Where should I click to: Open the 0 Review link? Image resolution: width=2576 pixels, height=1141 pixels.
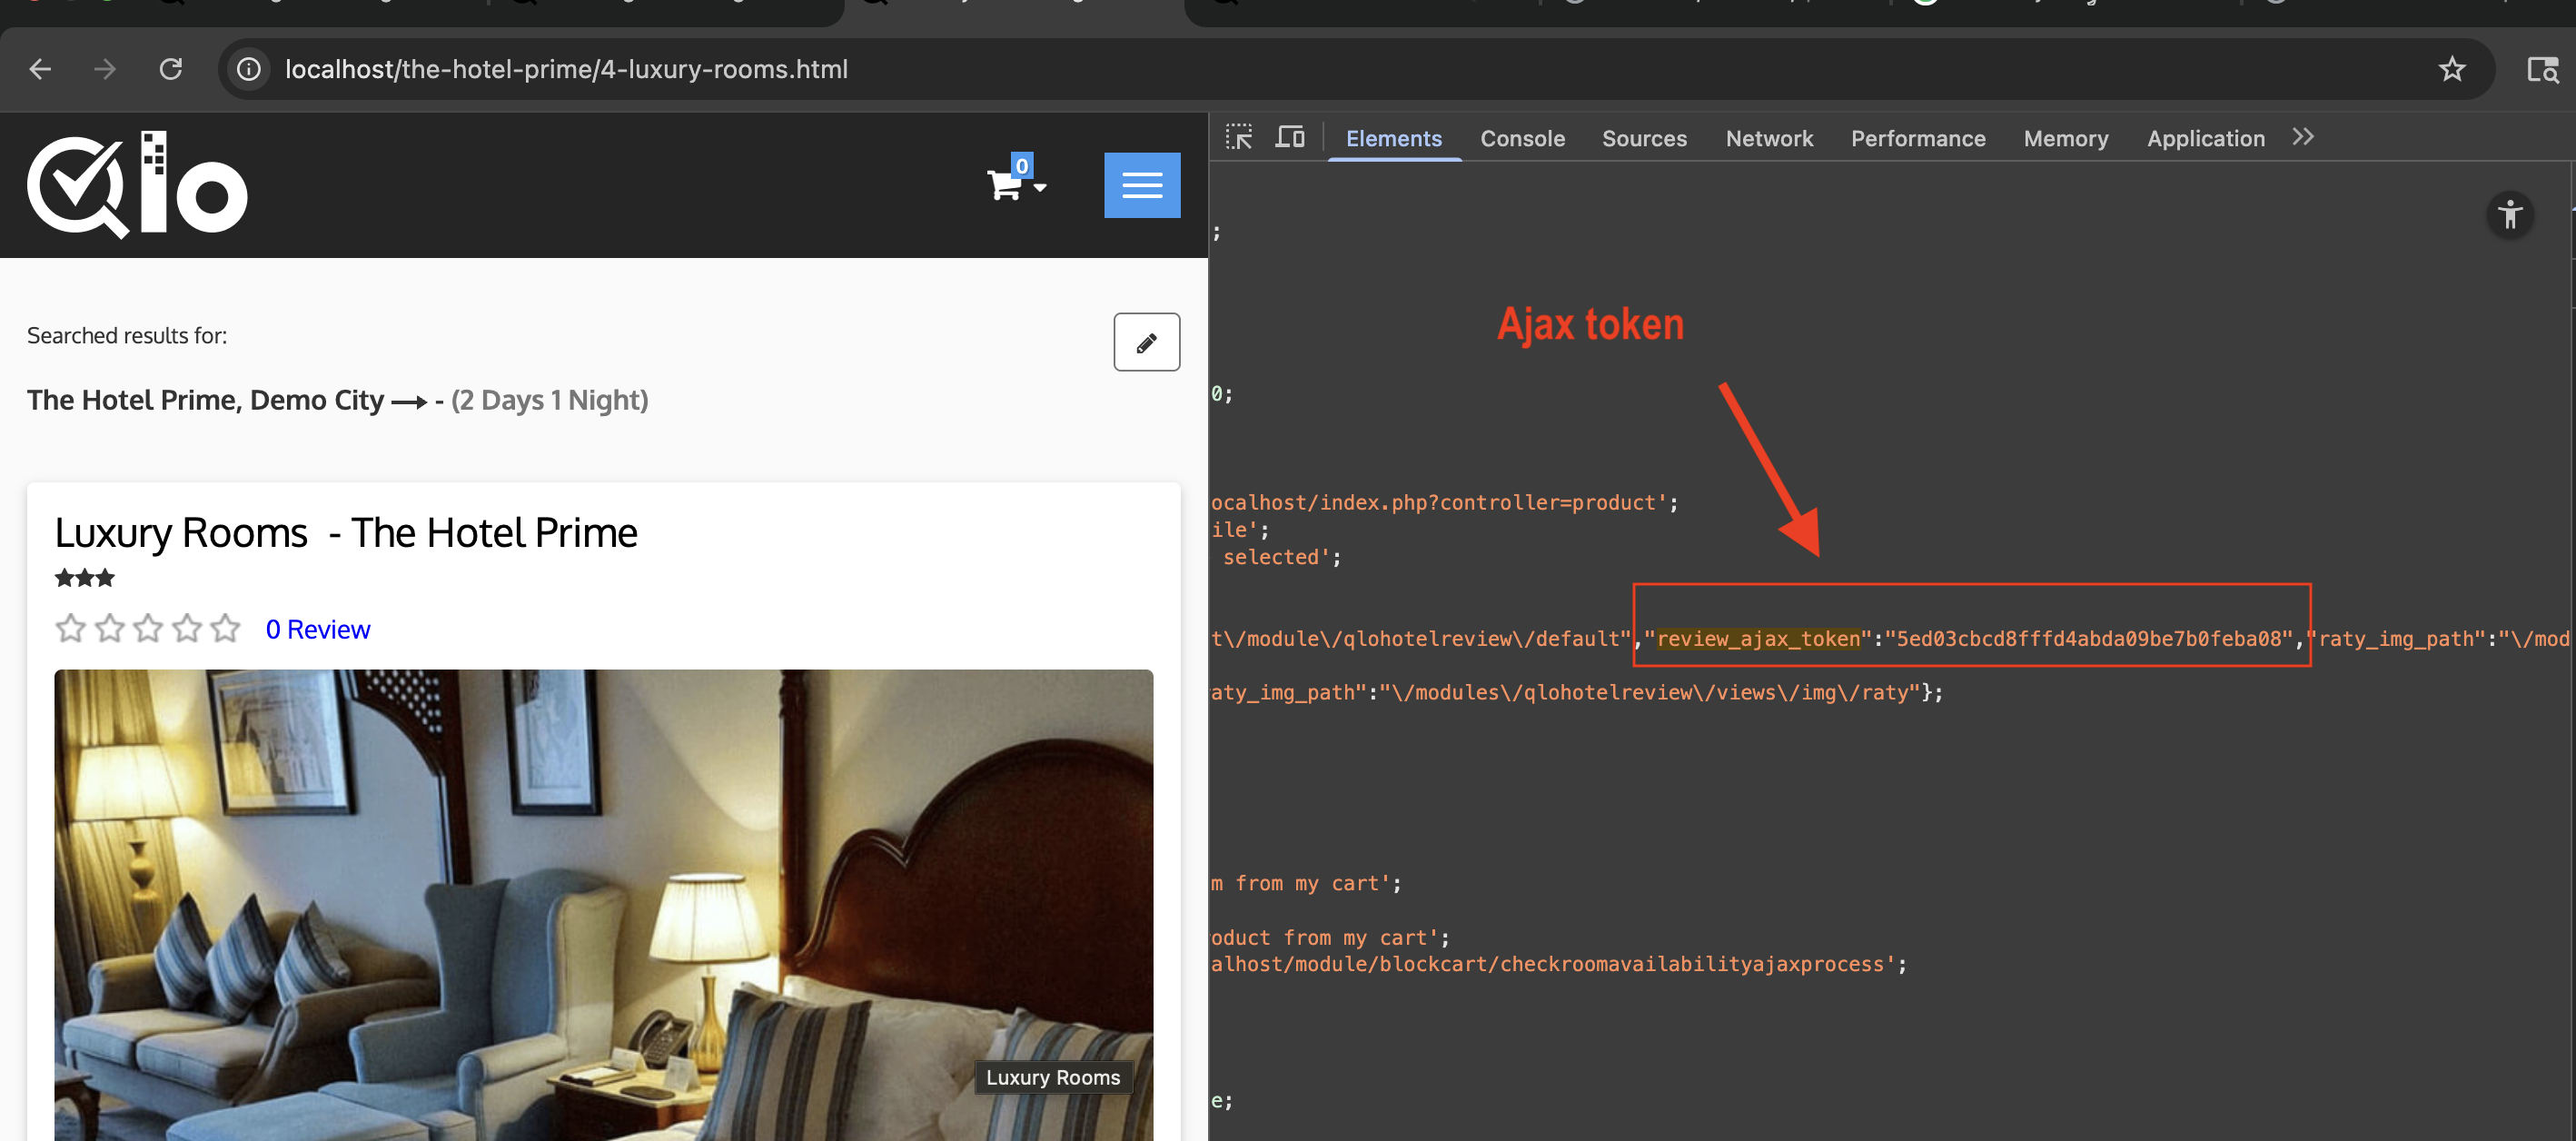pyautogui.click(x=318, y=629)
